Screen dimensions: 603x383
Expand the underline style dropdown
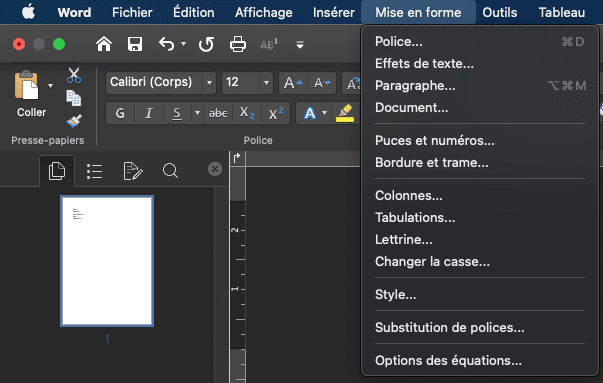(197, 113)
